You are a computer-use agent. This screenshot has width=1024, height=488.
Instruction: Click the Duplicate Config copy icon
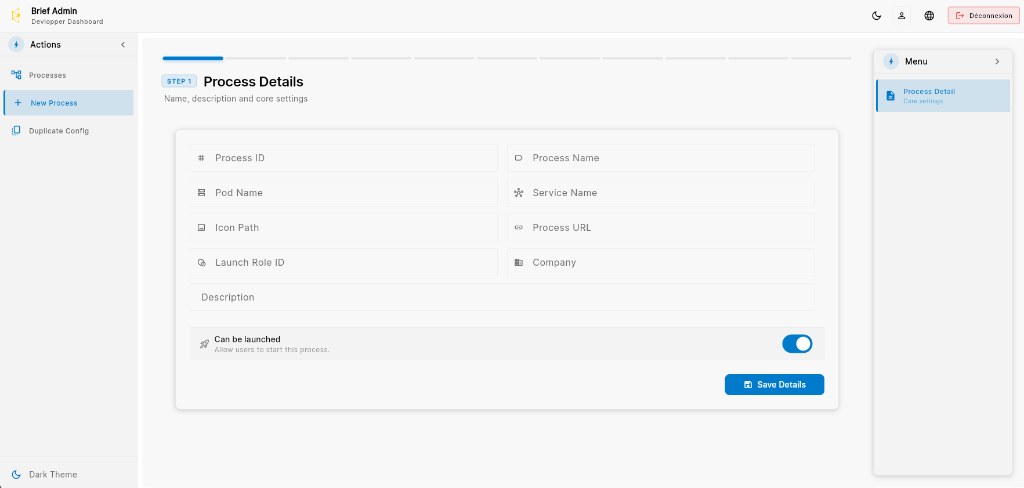point(16,131)
